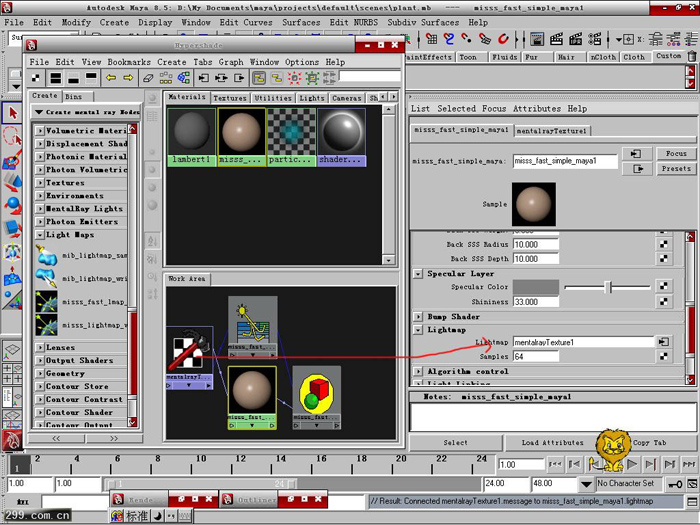Screen dimensions: 700x525
Task: Click the misss_fast lightmap node with sun icon
Action: click(252, 327)
